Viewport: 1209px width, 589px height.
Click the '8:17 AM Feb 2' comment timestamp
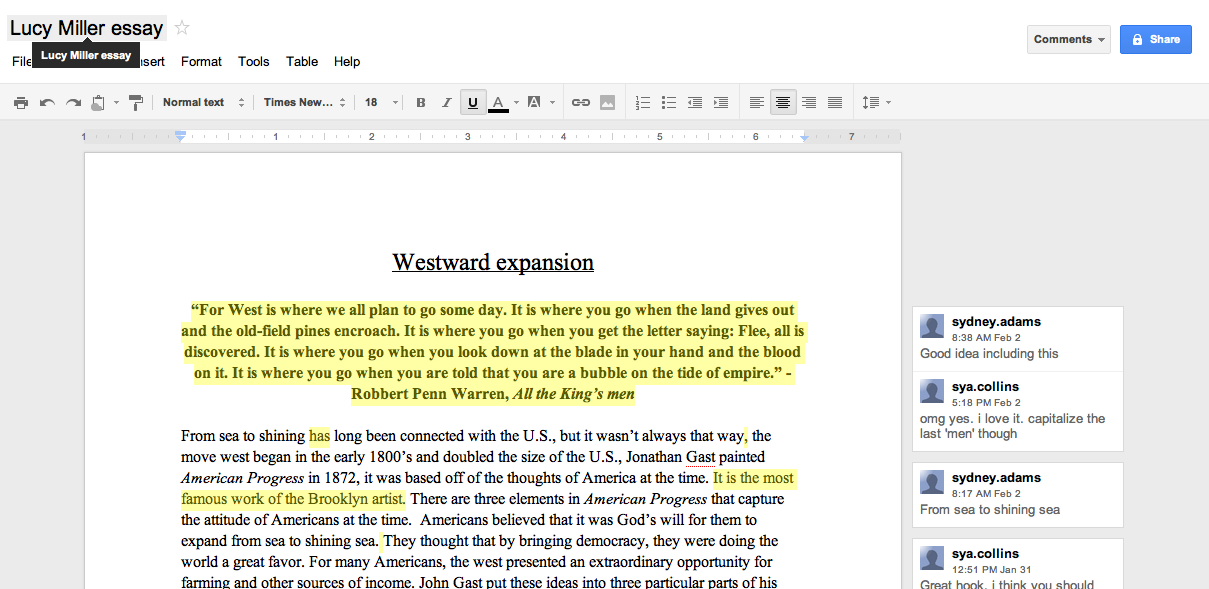tap(986, 493)
